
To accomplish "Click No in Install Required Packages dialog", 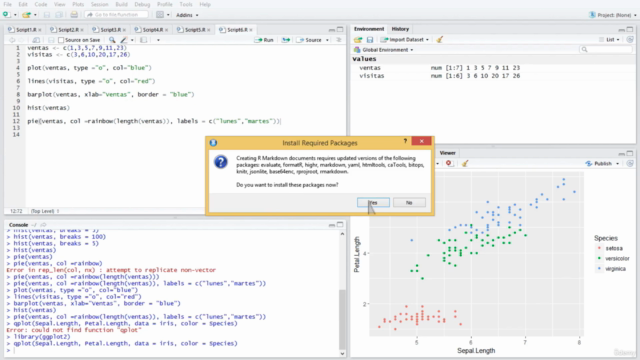I will [x=409, y=202].
